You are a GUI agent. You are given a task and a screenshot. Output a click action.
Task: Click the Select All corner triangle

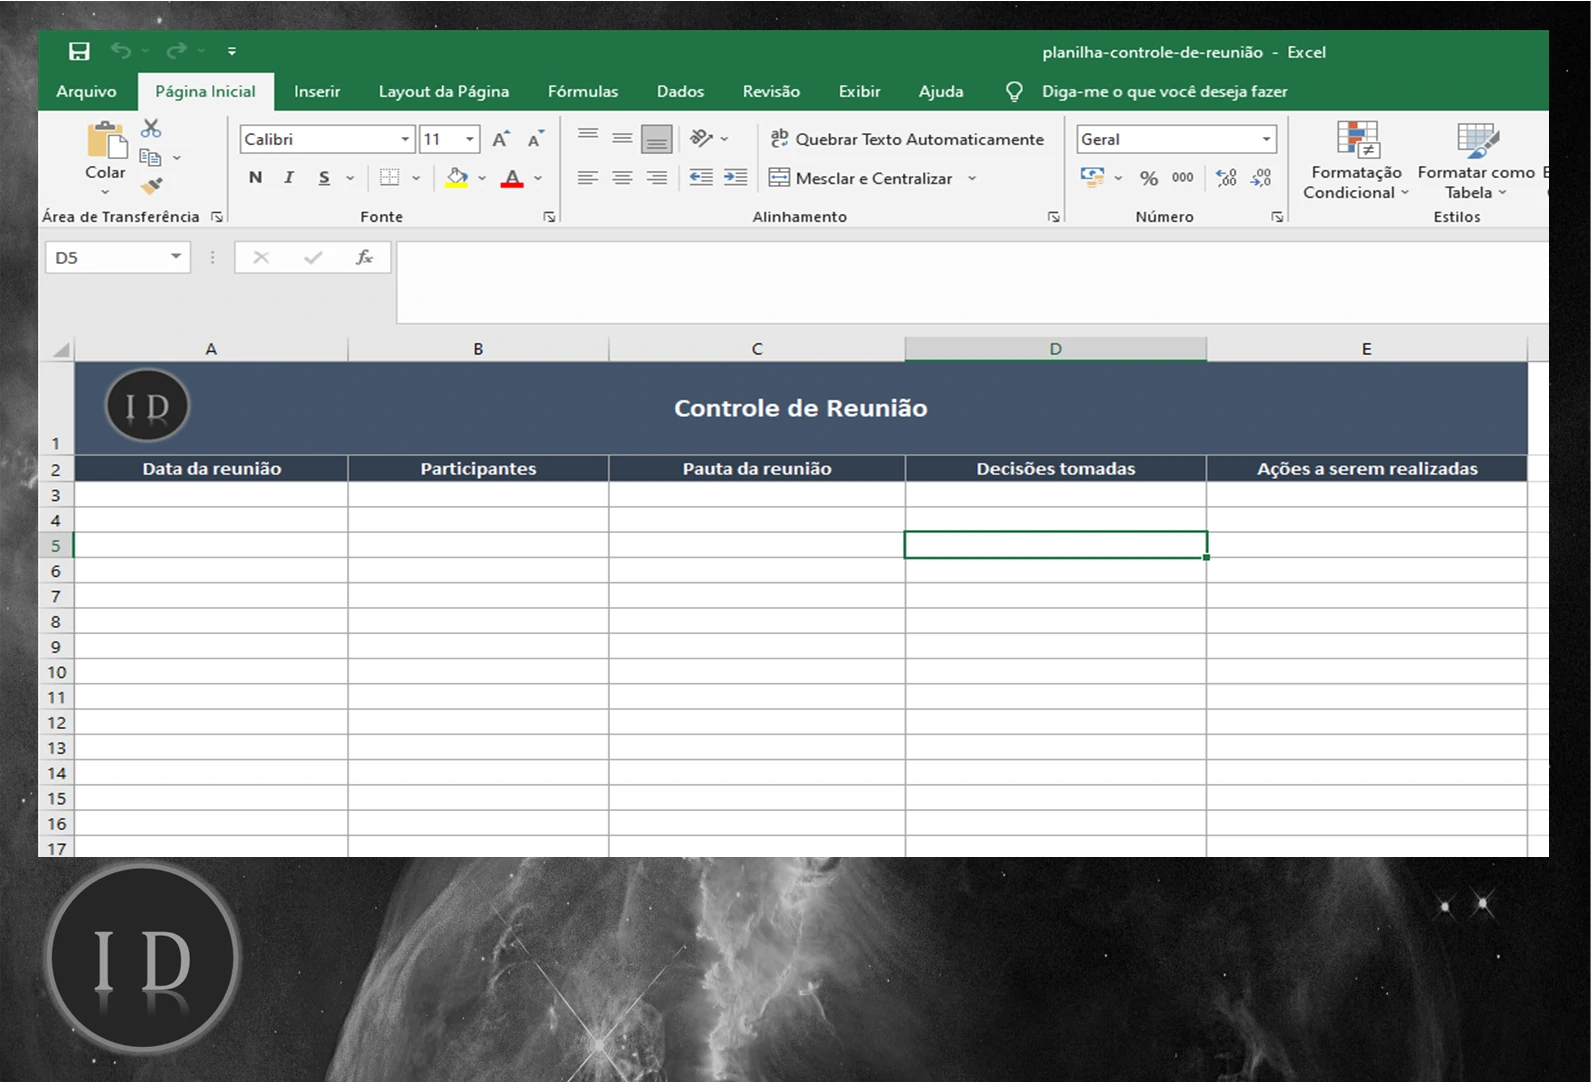[60, 349]
